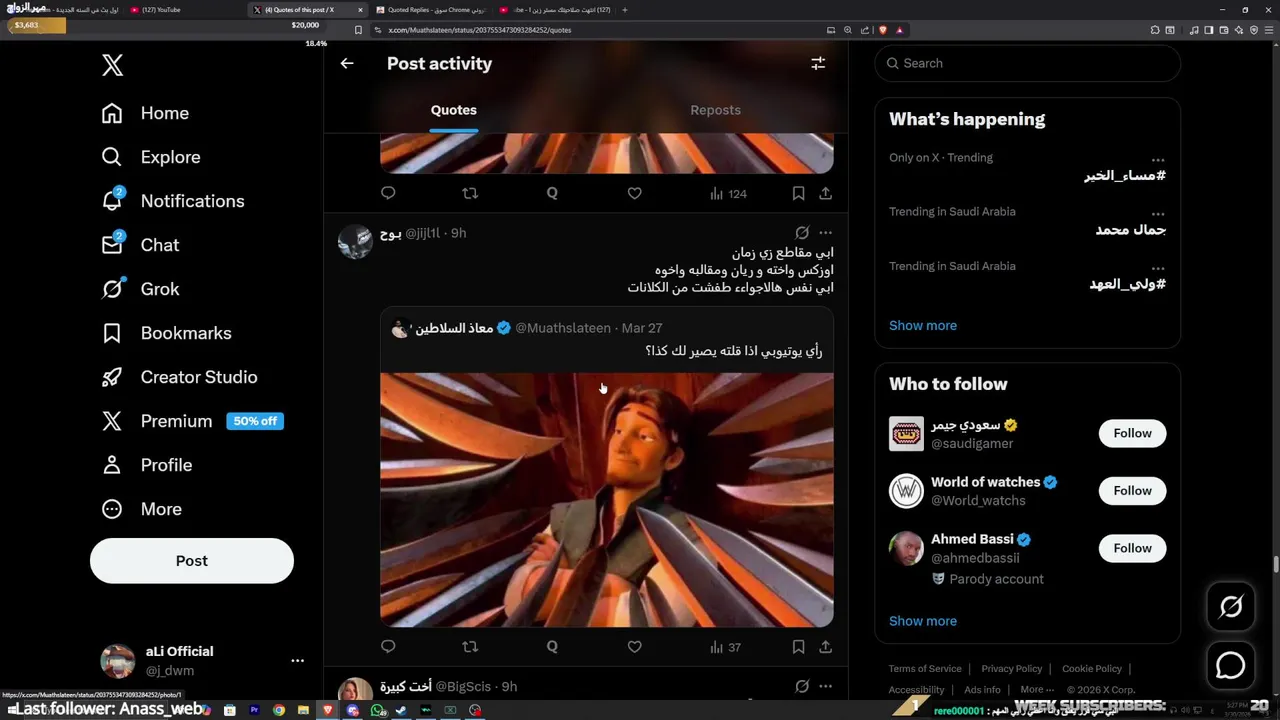Reply to the post with 37 views

tap(388, 647)
